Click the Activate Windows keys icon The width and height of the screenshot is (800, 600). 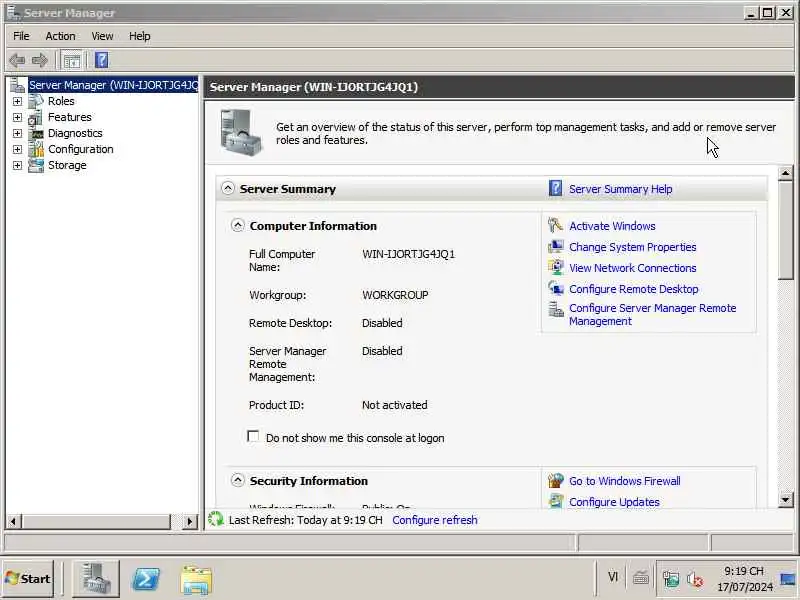click(x=555, y=226)
